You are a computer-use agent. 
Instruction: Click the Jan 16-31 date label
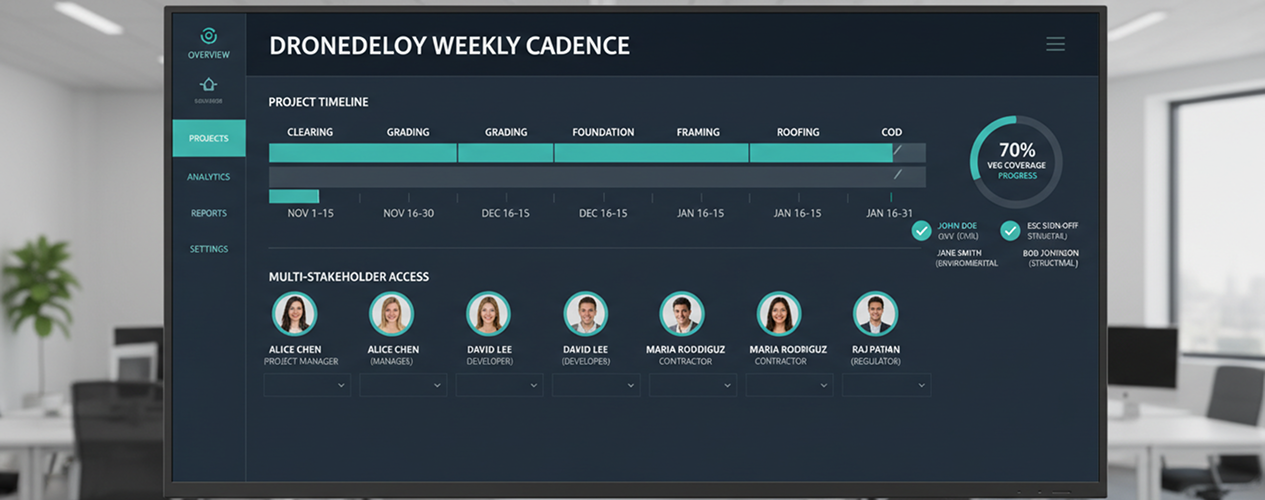tap(890, 214)
